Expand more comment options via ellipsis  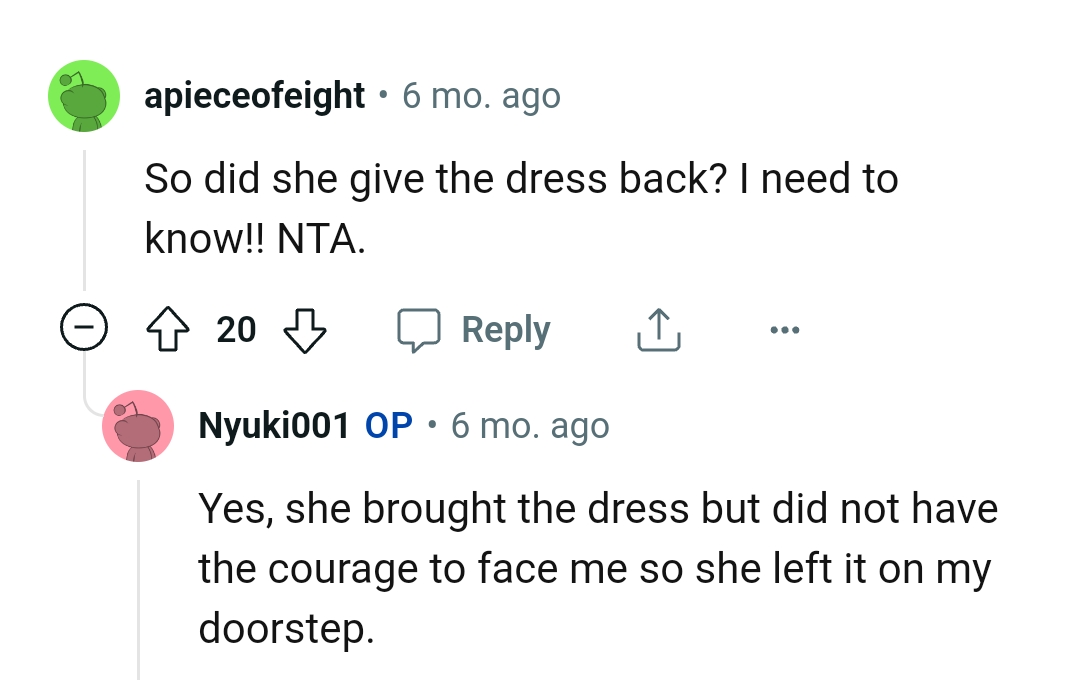pyautogui.click(x=785, y=328)
